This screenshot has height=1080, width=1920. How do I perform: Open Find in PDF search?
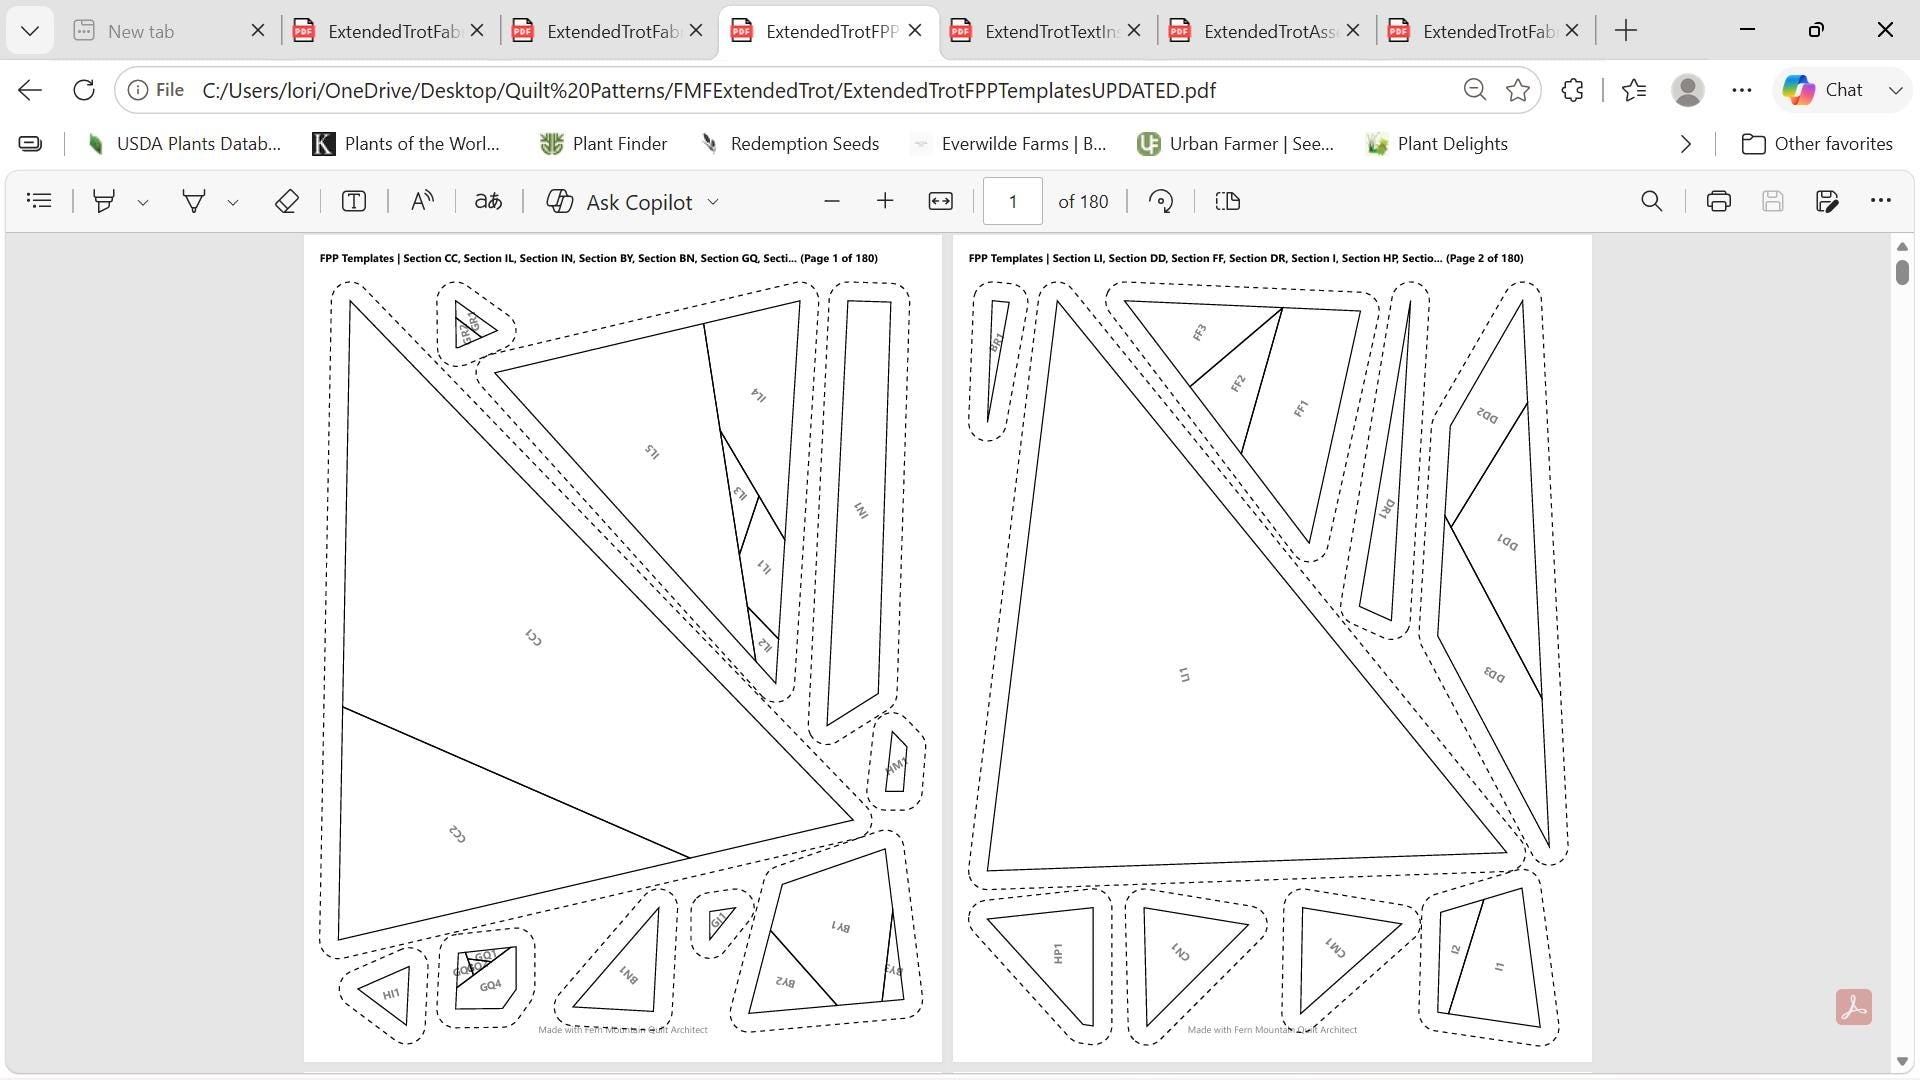(x=1652, y=201)
